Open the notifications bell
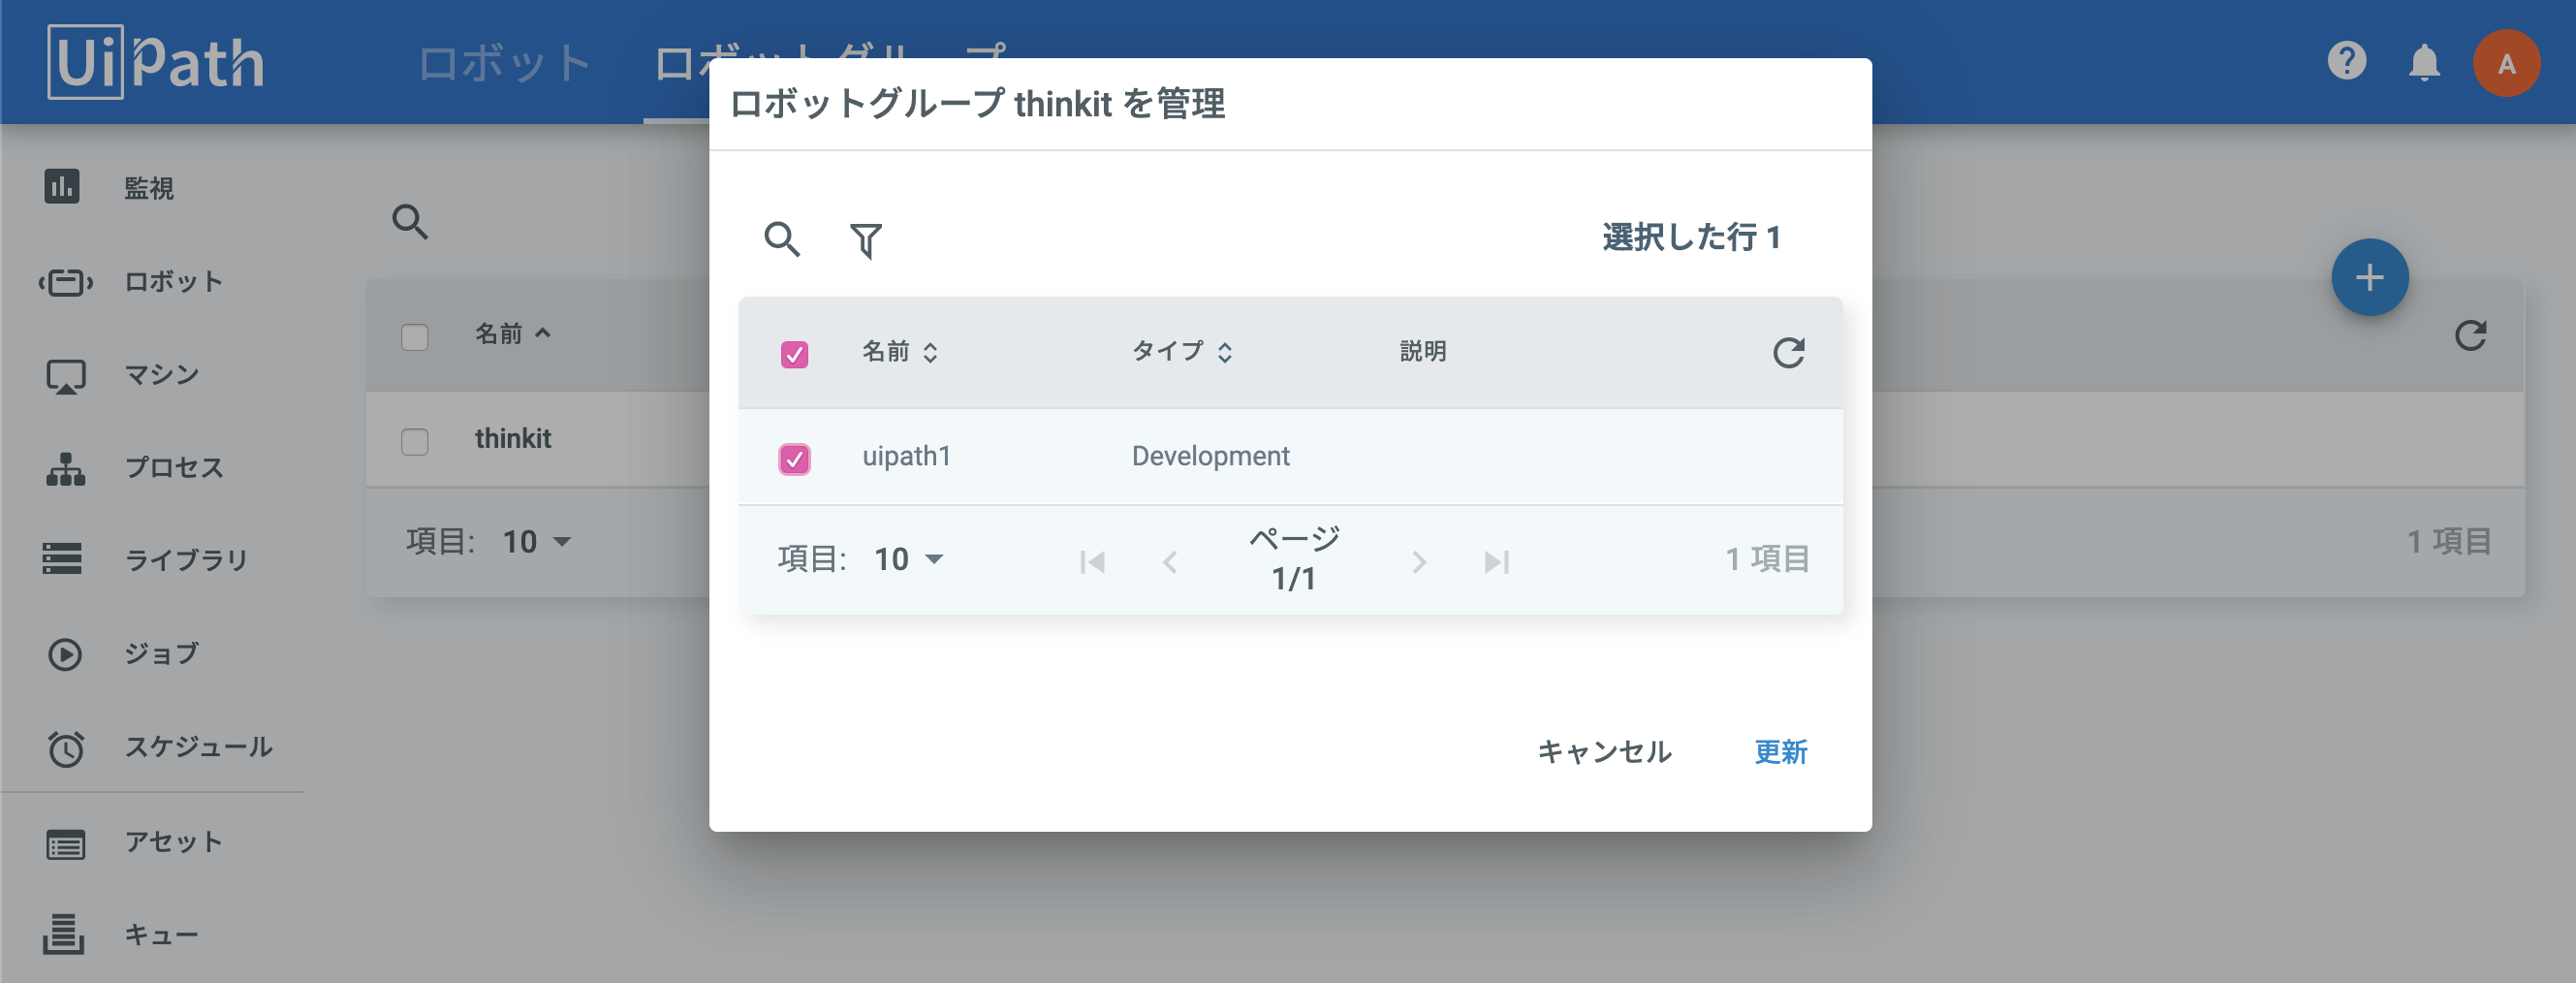Image resolution: width=2576 pixels, height=983 pixels. 2424,63
